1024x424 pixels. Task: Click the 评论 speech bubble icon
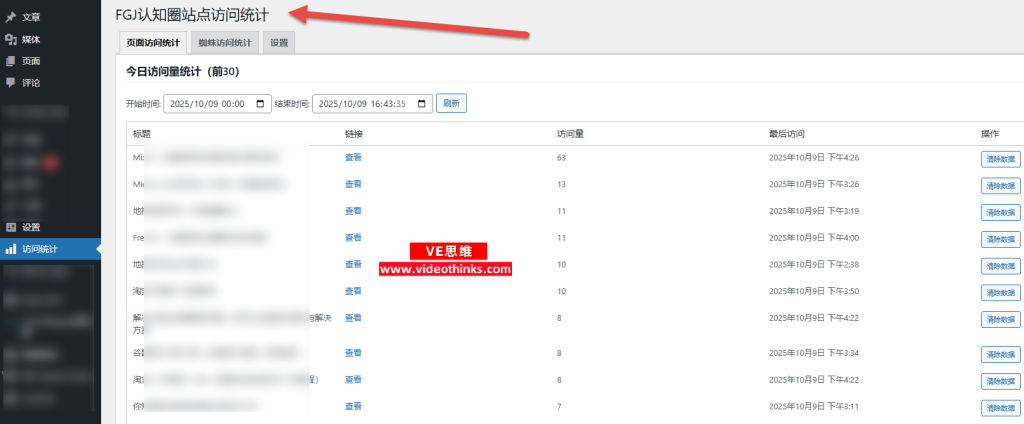point(11,82)
